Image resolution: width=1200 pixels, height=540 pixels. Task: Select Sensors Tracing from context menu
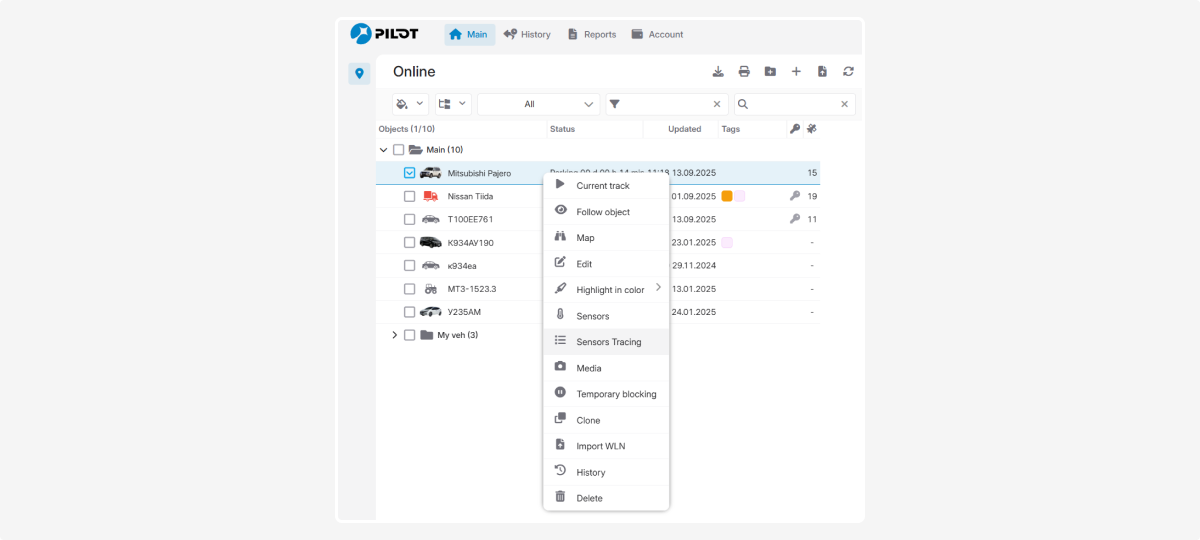[608, 342]
